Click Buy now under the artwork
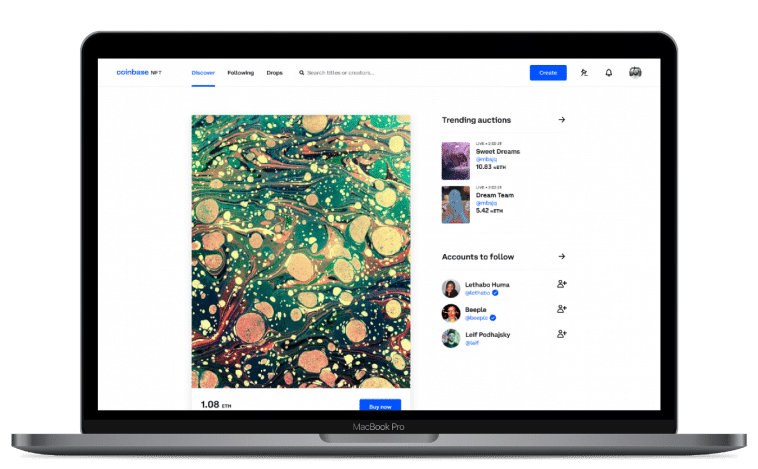This screenshot has height=469, width=758. pos(380,405)
